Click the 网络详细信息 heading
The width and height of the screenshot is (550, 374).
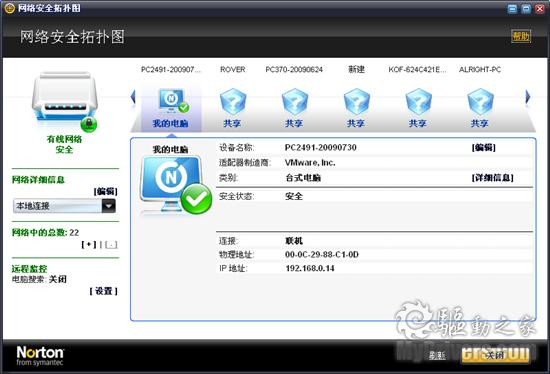[38, 180]
